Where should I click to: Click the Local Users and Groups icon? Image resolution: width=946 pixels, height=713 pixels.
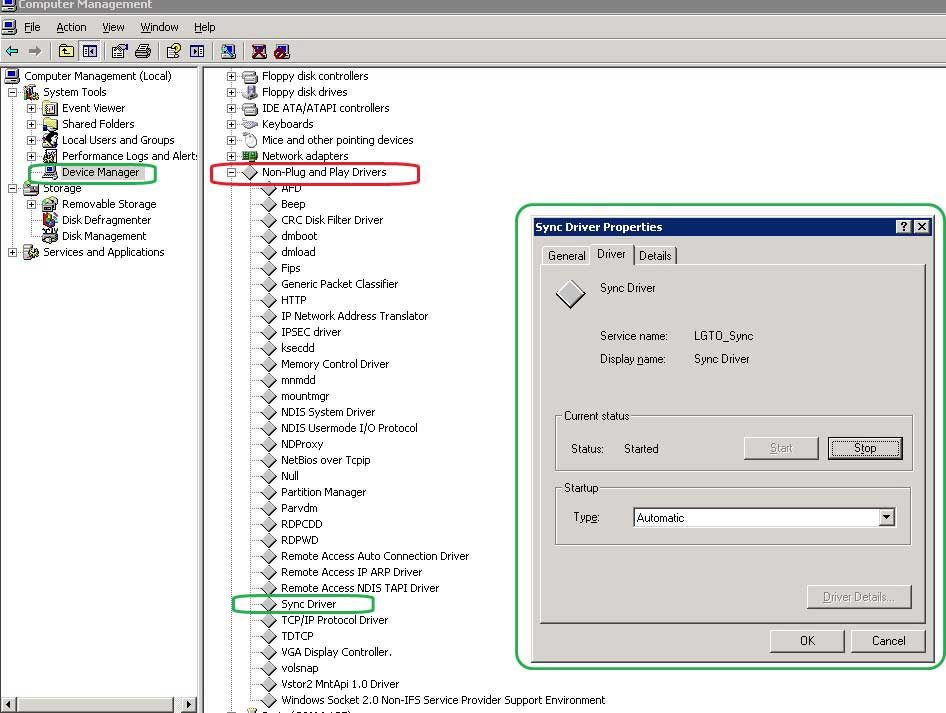pos(50,140)
